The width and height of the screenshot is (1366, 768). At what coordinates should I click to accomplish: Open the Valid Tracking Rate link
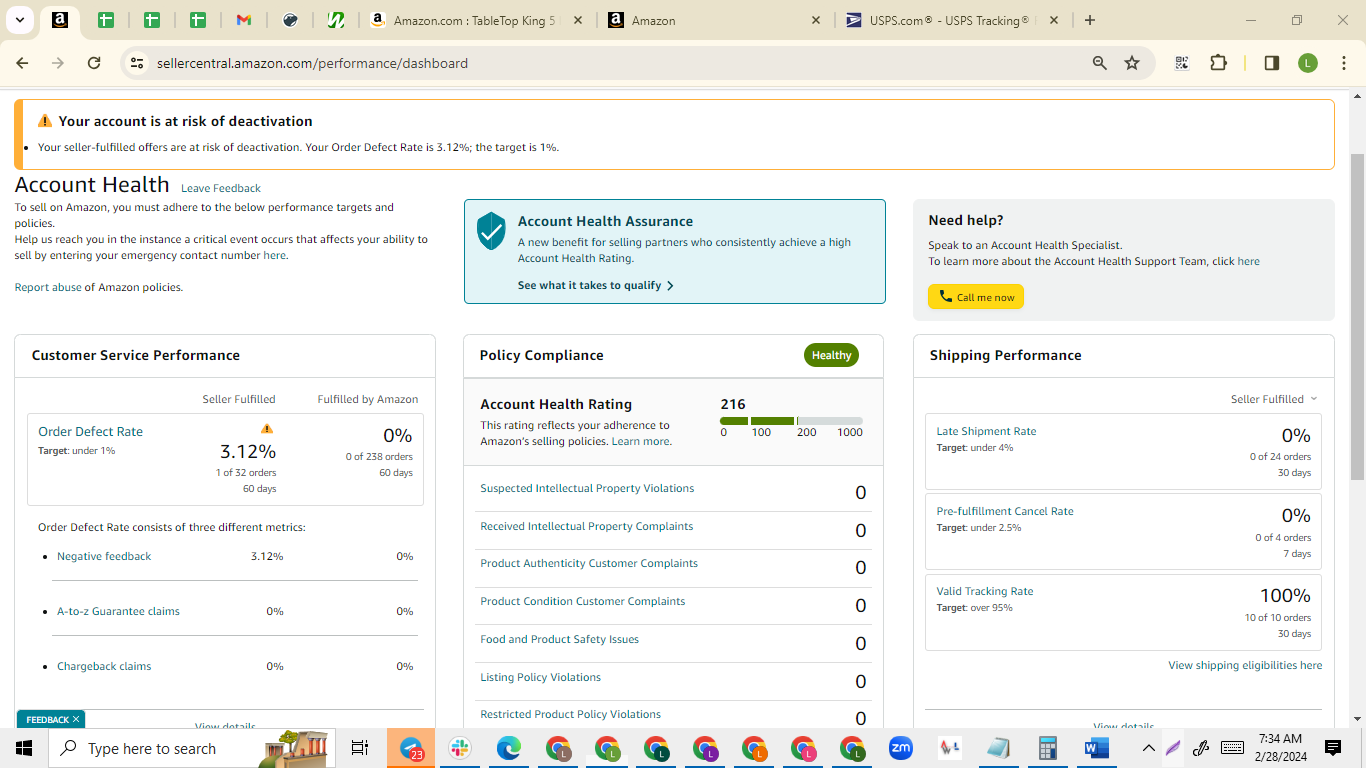point(985,592)
